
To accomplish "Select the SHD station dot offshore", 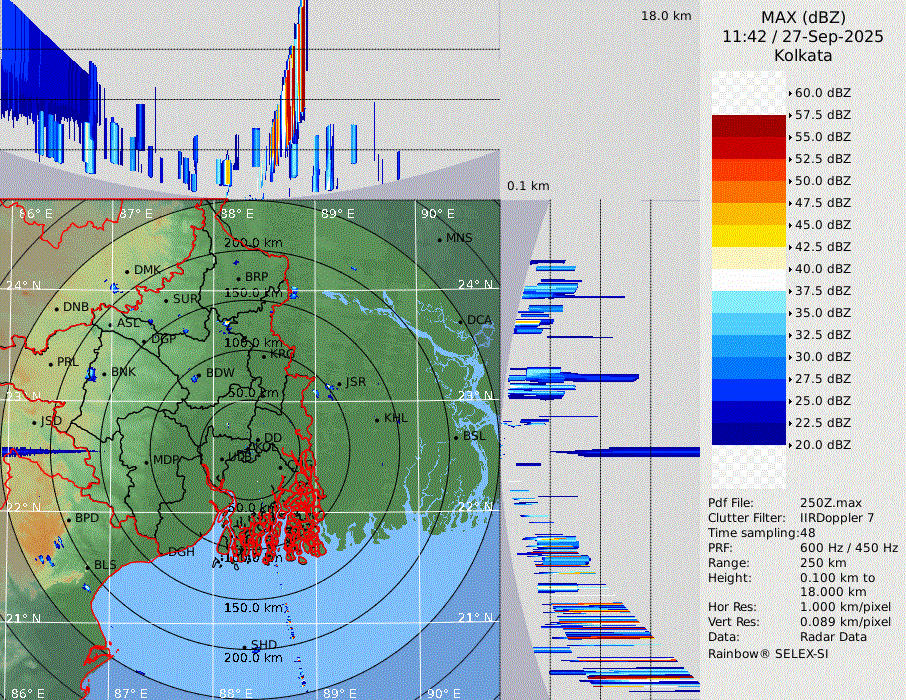I will click(x=244, y=646).
